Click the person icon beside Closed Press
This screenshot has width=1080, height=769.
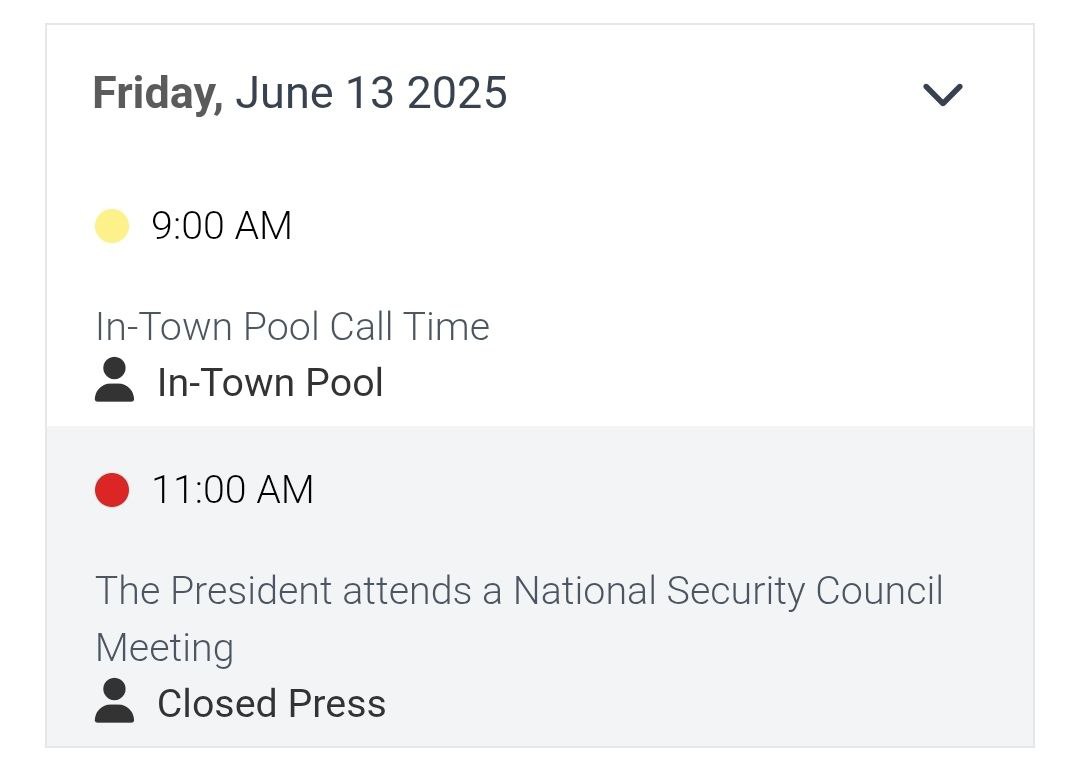[115, 702]
